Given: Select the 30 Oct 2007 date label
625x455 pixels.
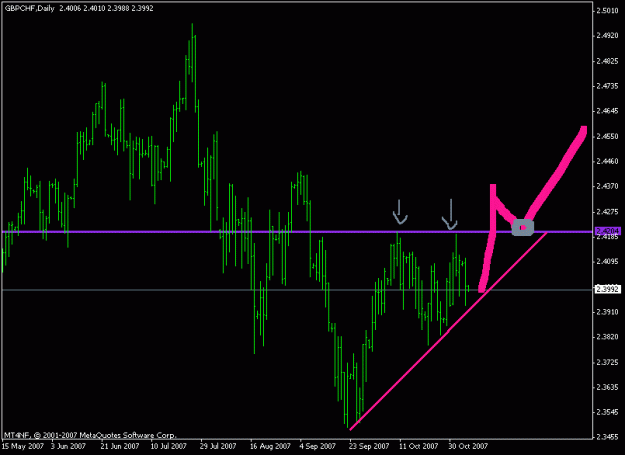Looking at the screenshot, I should click(x=468, y=446).
